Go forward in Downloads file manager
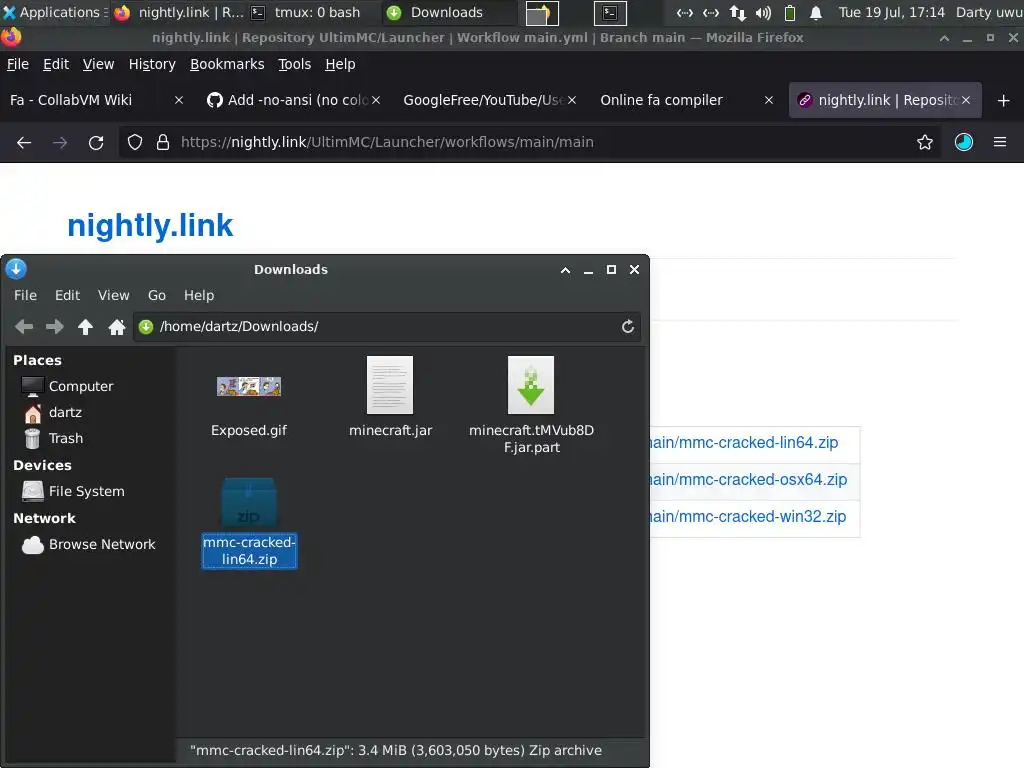1024x768 pixels. 55,327
